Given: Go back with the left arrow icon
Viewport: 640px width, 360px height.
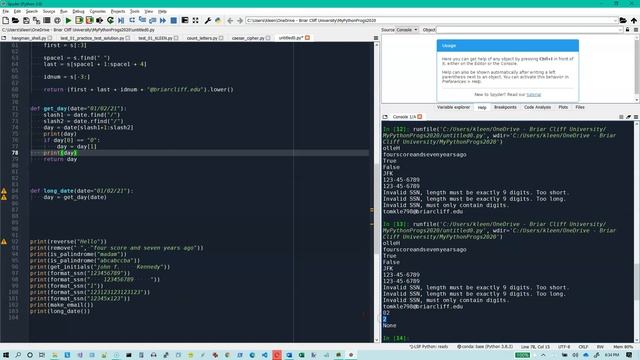Looking at the screenshot, I should point(230,20).
